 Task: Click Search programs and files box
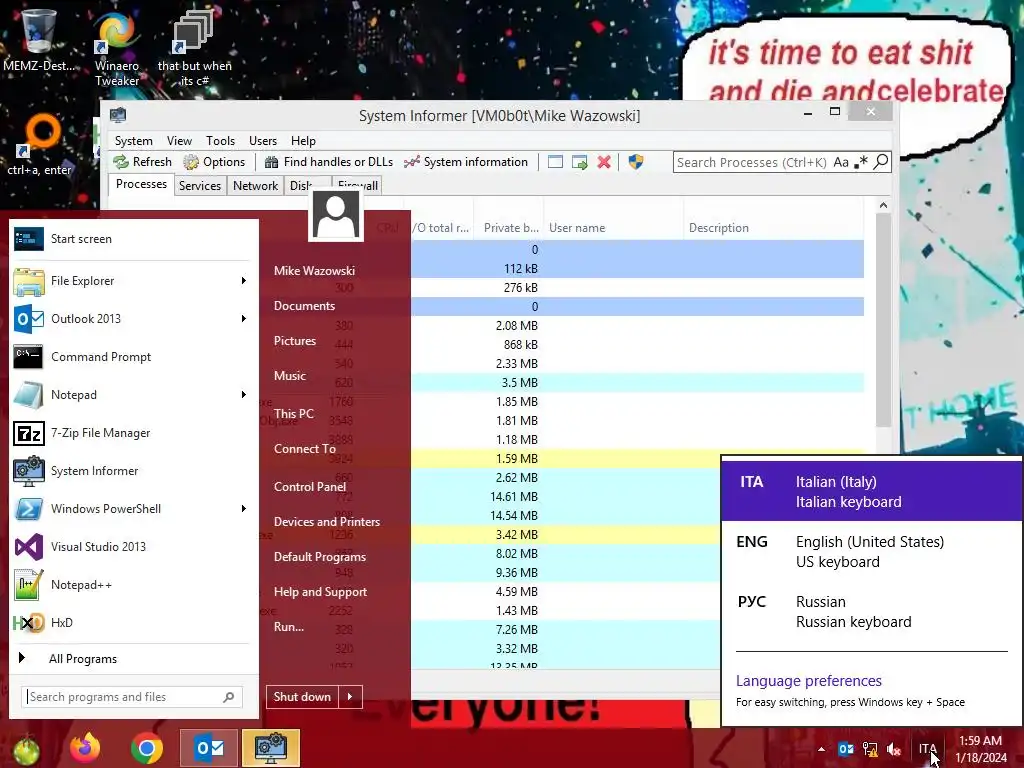[132, 697]
